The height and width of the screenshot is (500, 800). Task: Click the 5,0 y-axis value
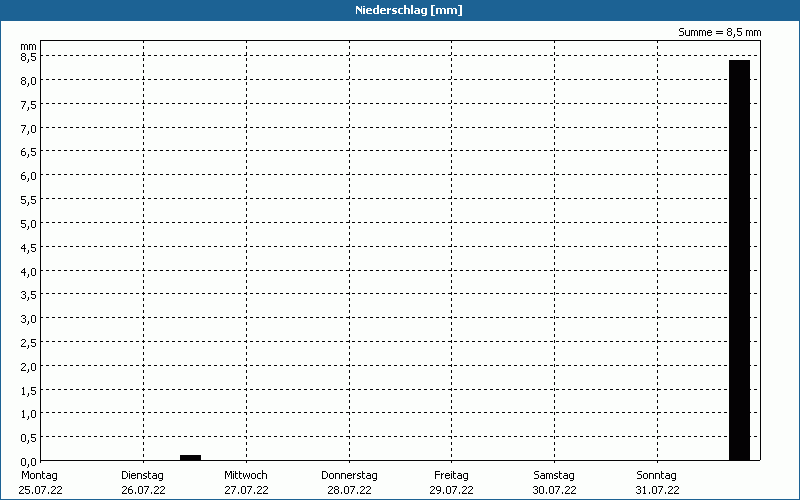point(29,223)
